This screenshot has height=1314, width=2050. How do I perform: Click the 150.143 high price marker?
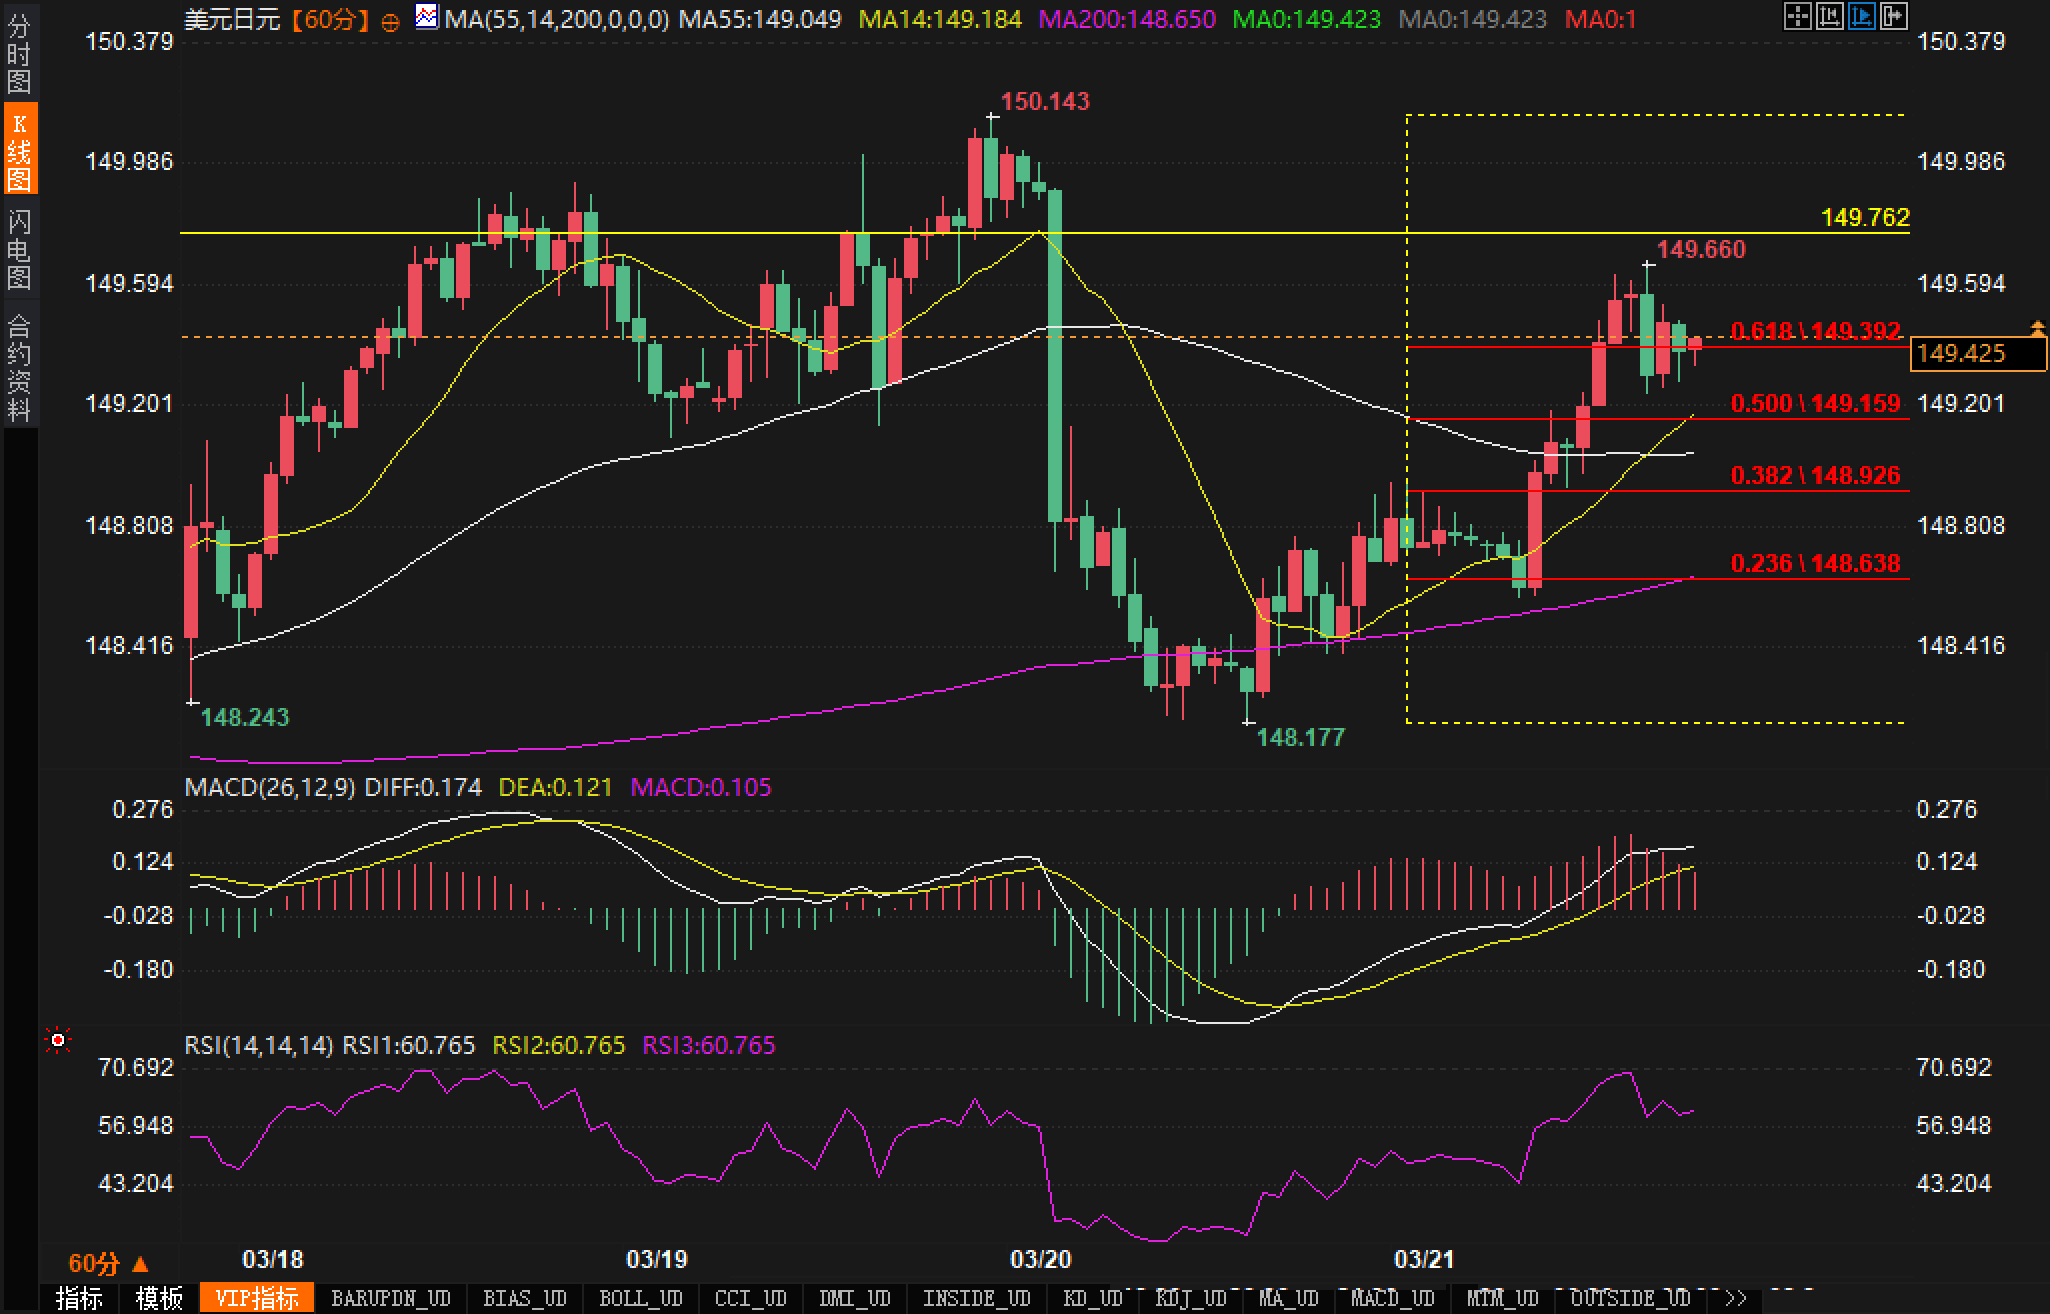(x=1045, y=101)
